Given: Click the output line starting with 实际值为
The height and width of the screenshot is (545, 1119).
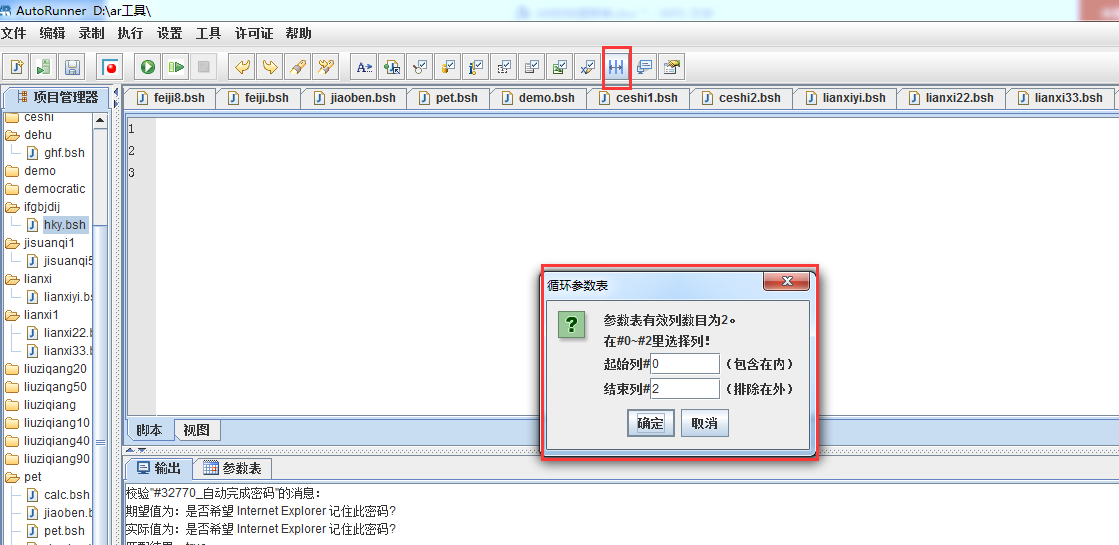Looking at the screenshot, I should 260,529.
